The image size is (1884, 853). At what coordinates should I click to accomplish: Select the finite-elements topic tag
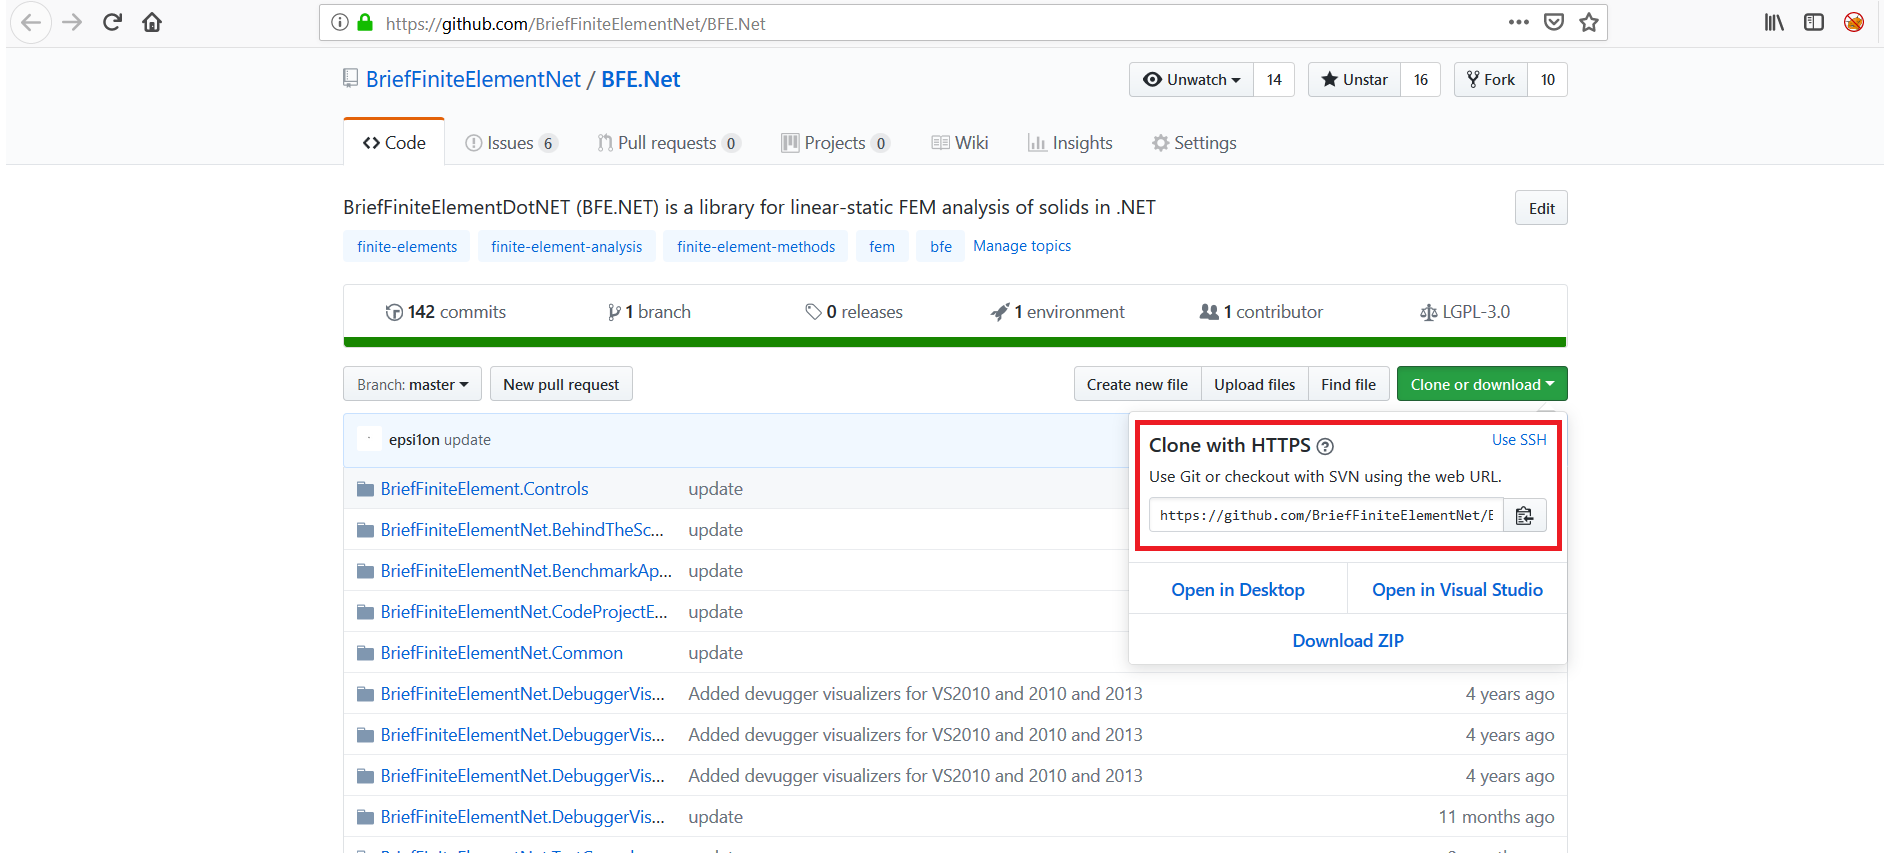407,246
